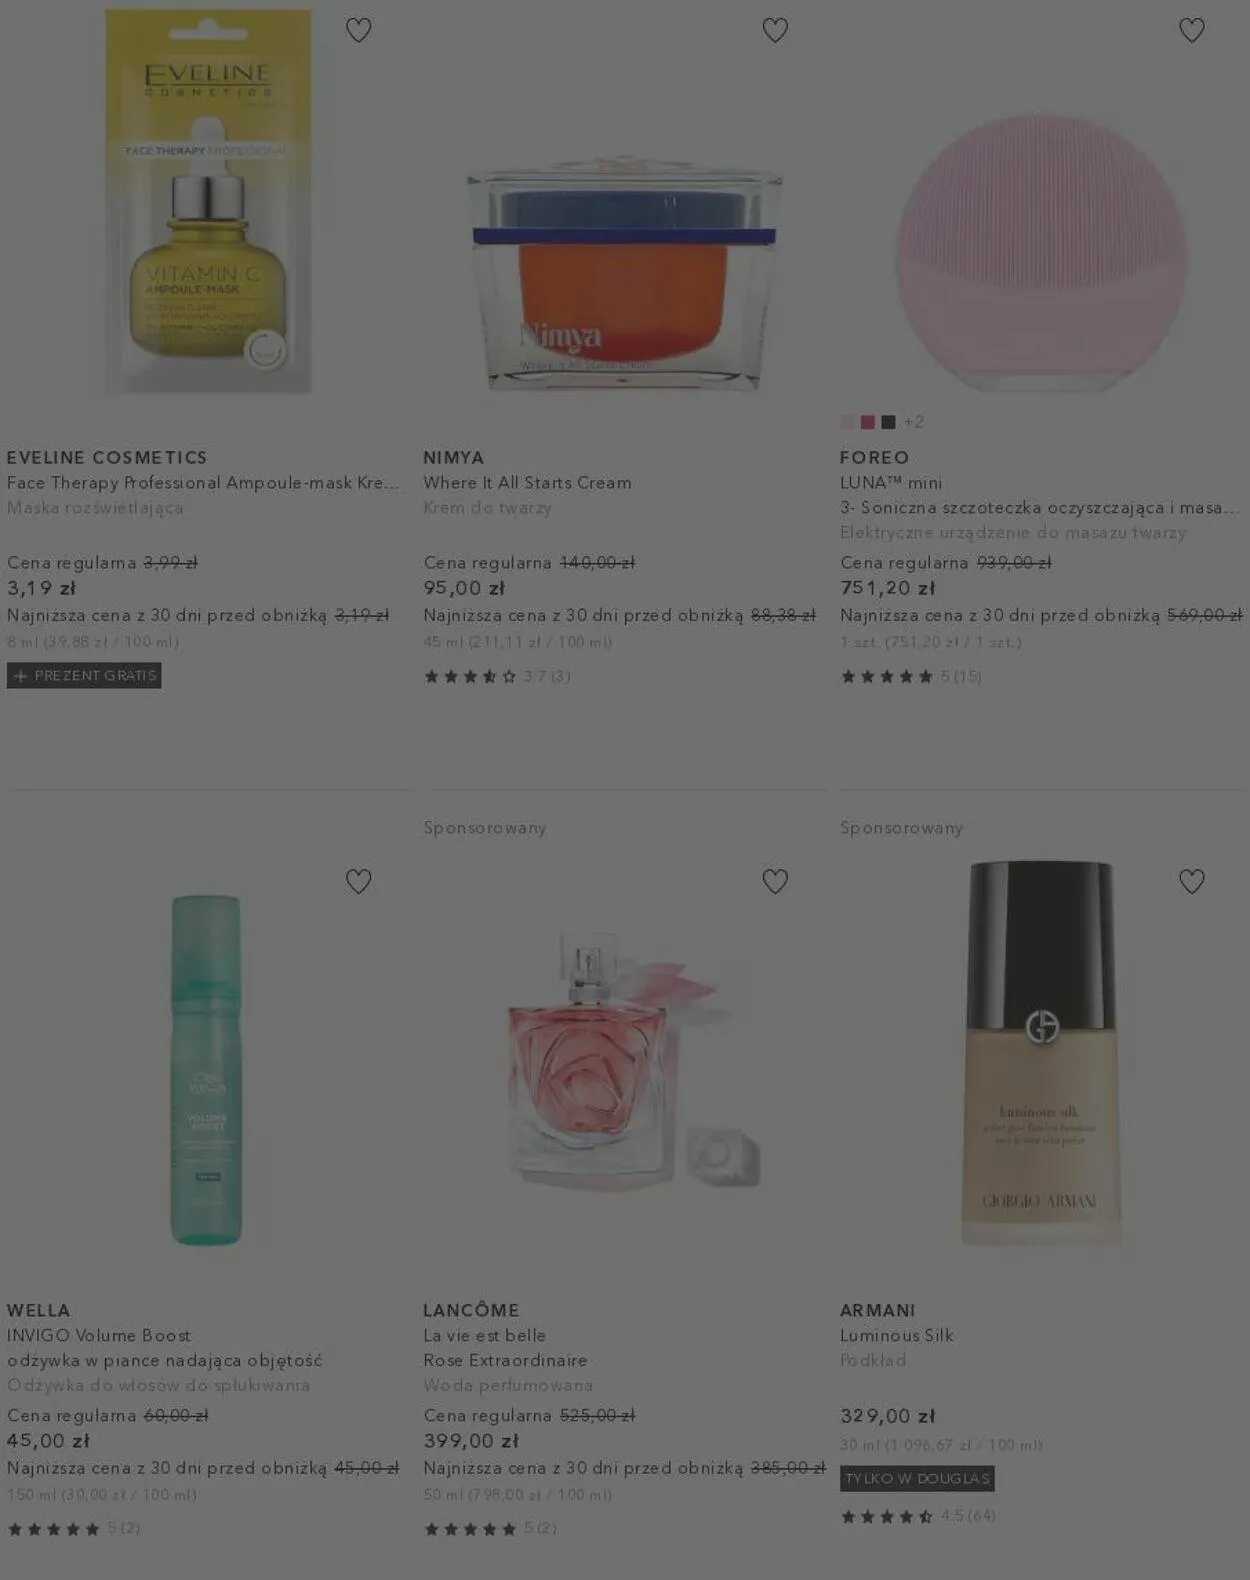The width and height of the screenshot is (1250, 1580).
Task: Click heart on Lancôme La vie est belle
Action: (775, 881)
